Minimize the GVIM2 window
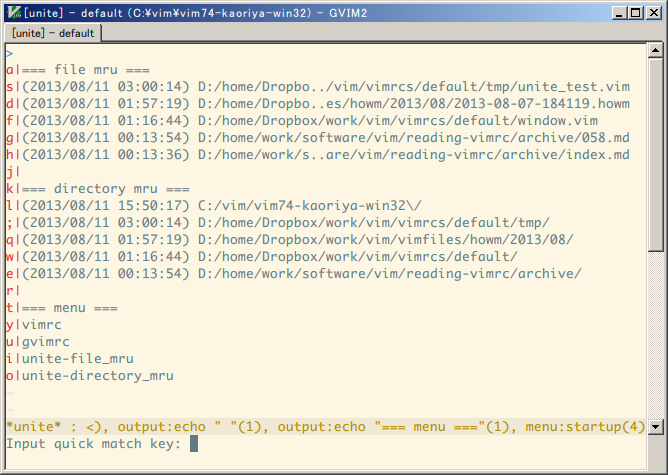 coord(619,13)
